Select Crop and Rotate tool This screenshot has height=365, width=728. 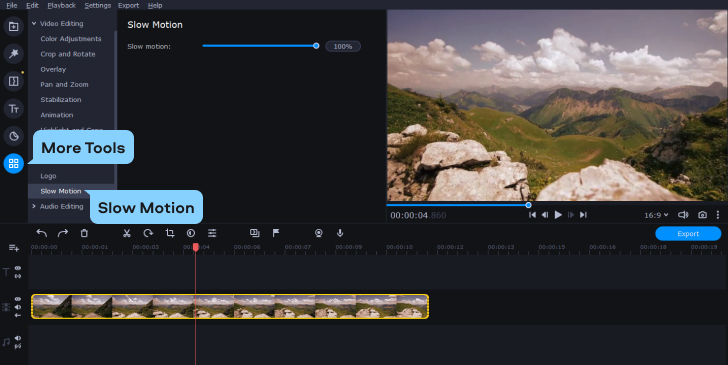point(68,54)
